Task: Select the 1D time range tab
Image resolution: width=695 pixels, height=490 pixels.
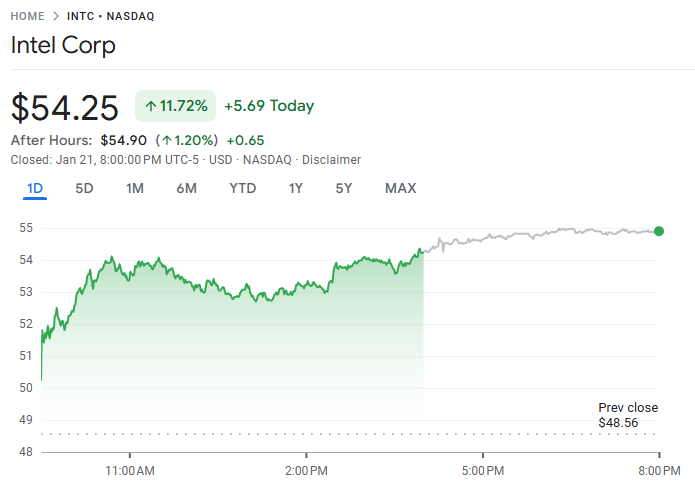Action: pos(35,188)
